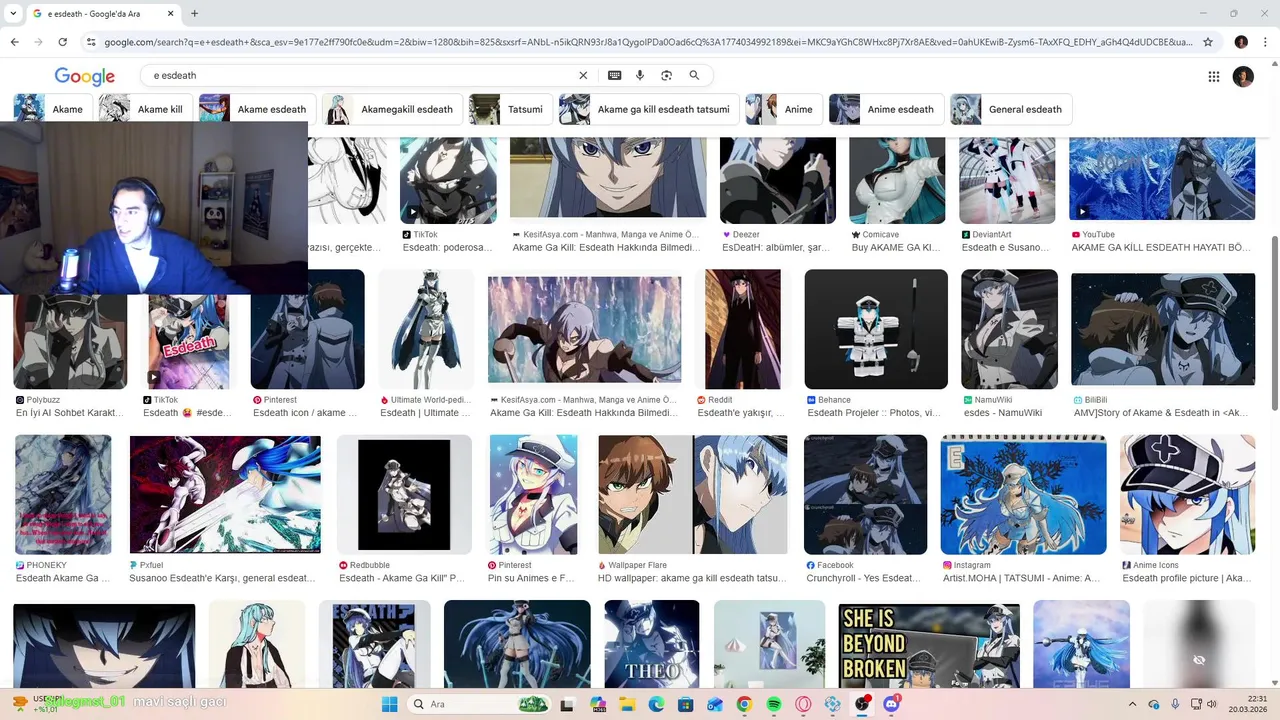The image size is (1280, 720).
Task: Filter results by 'Akamegakill esdeath' chip
Action: pyautogui.click(x=393, y=109)
